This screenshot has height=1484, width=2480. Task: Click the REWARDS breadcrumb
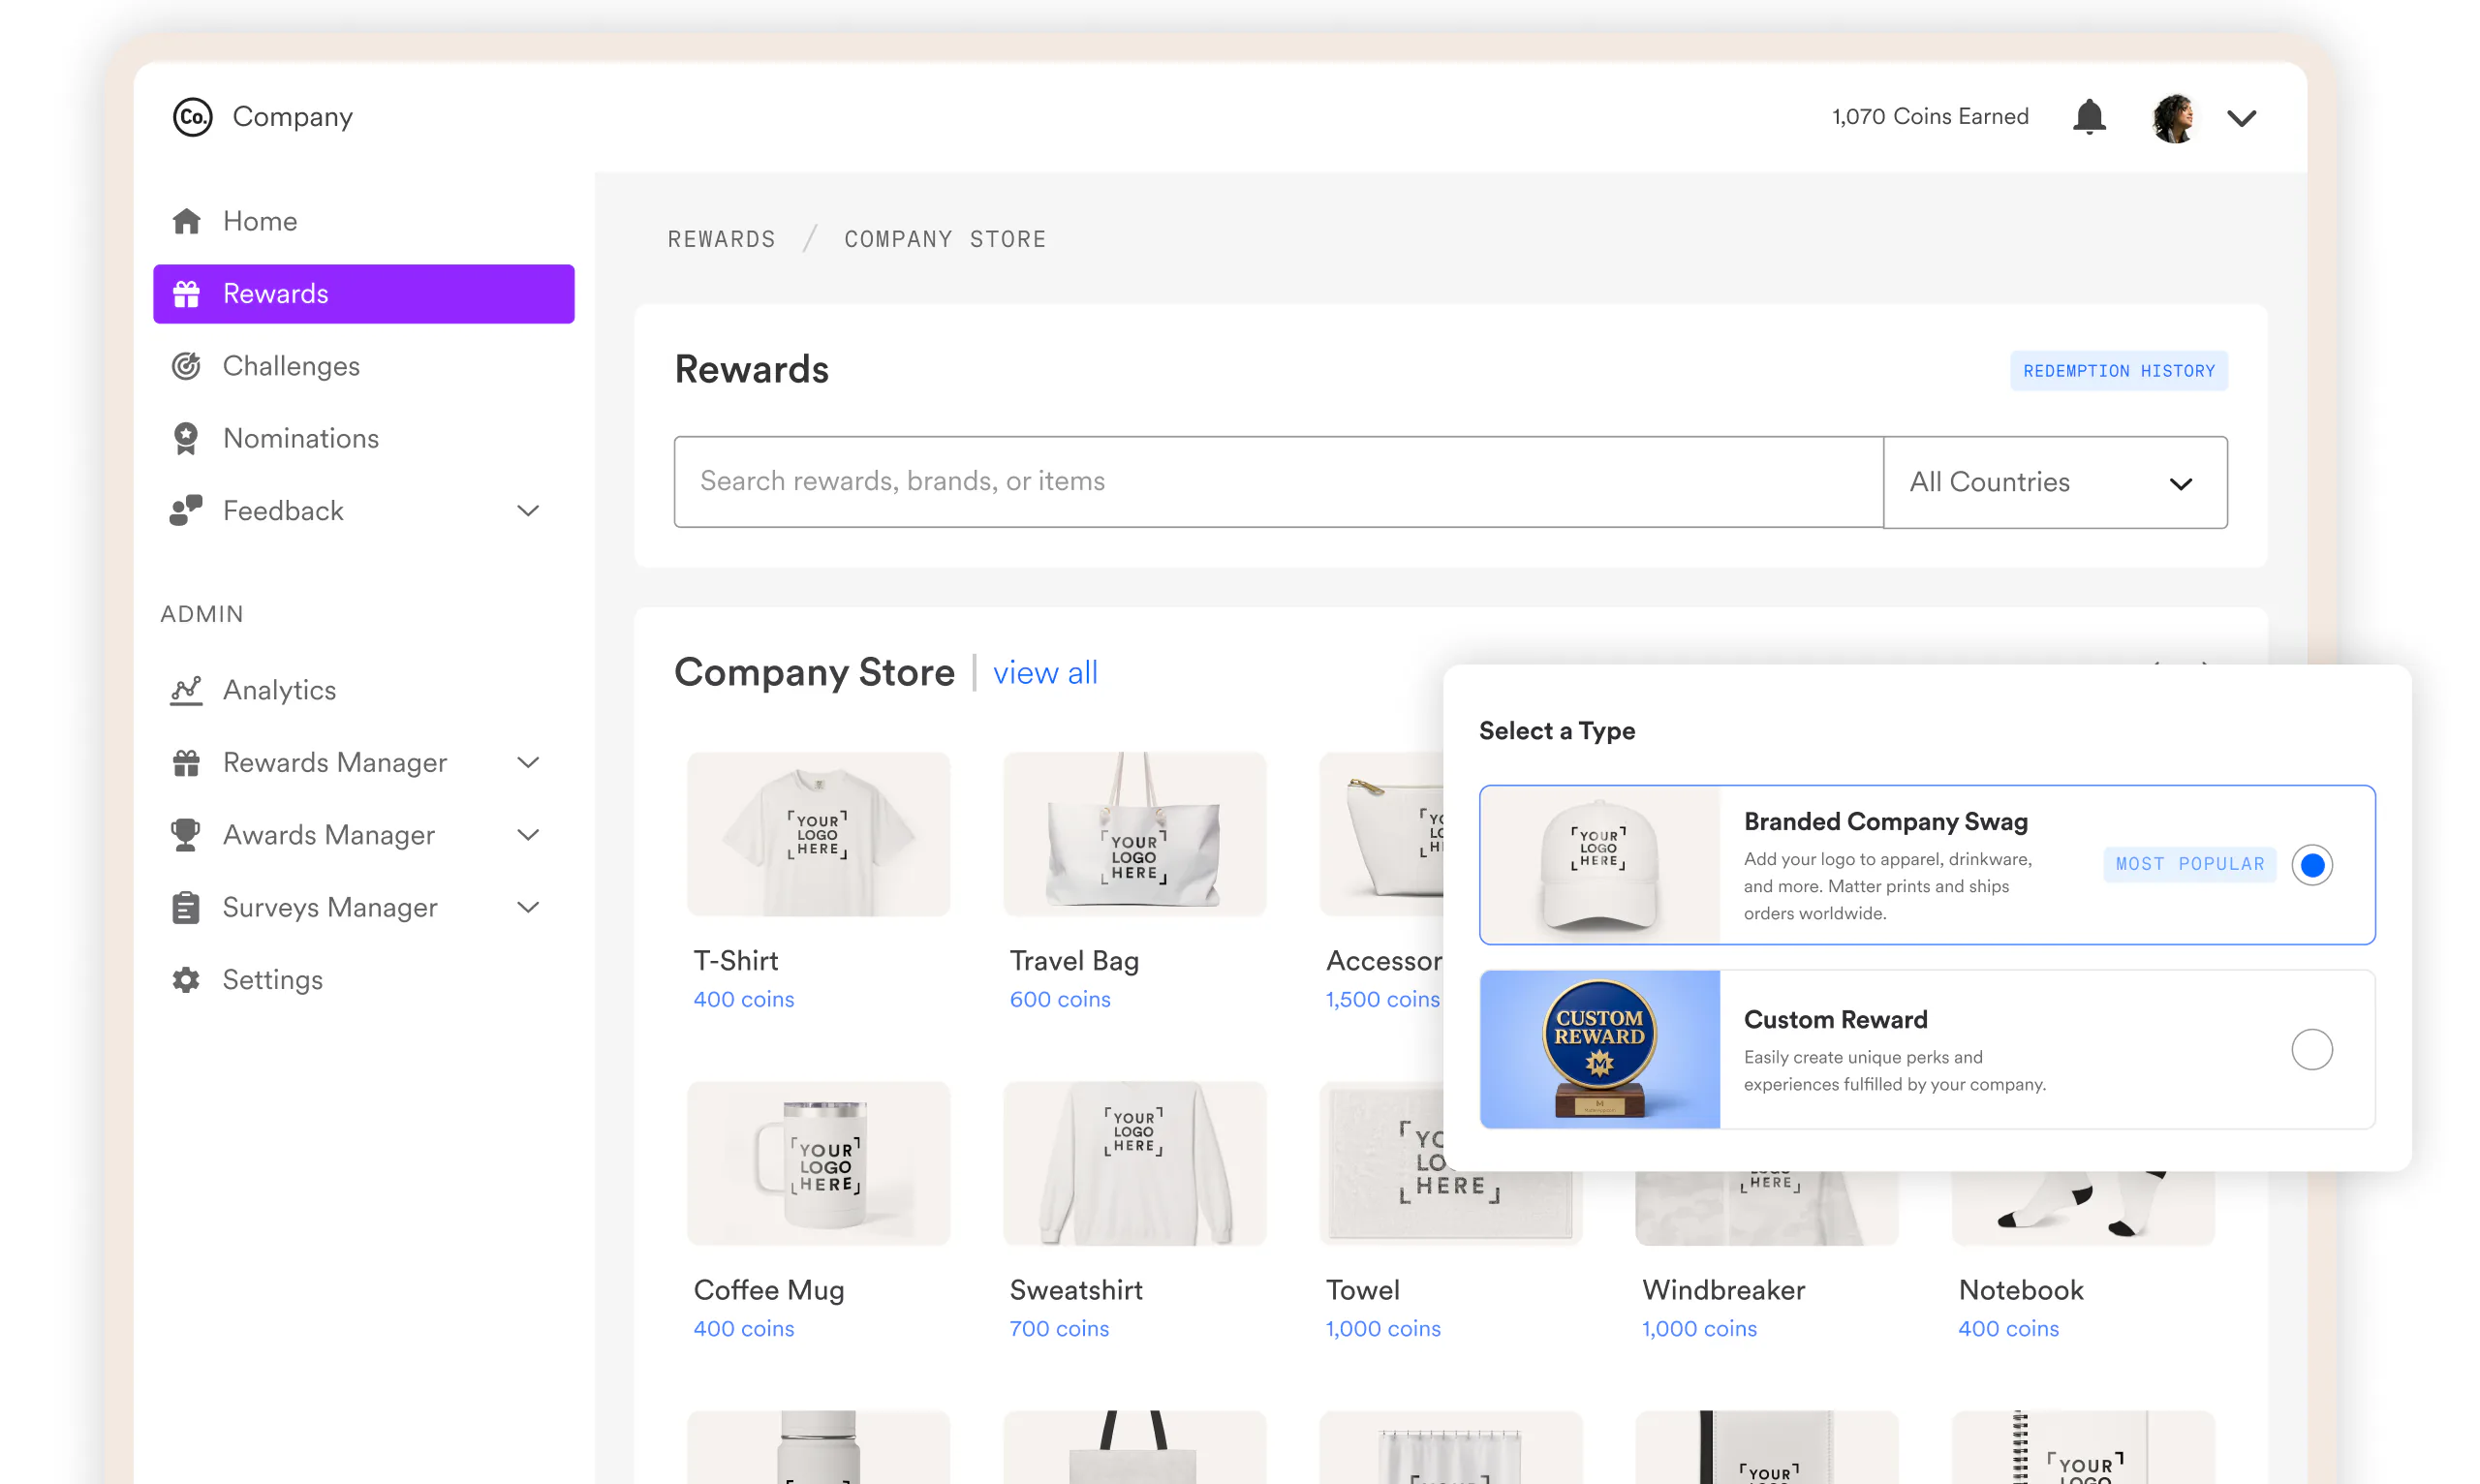(x=721, y=239)
